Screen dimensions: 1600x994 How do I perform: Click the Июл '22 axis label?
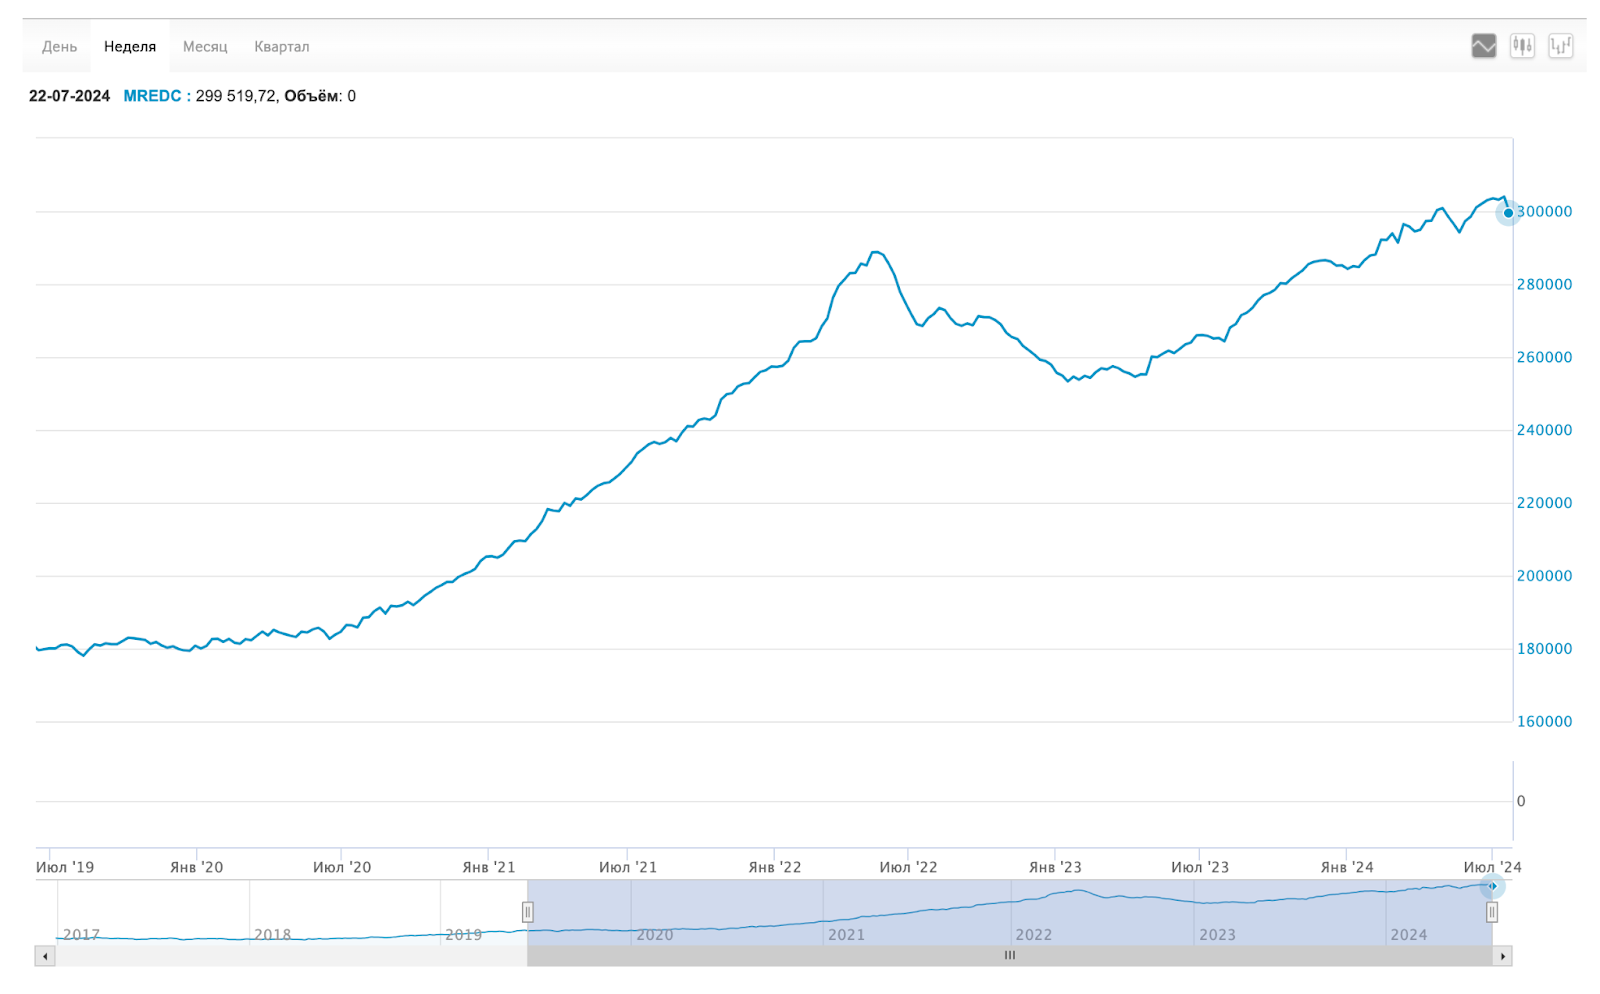909,867
